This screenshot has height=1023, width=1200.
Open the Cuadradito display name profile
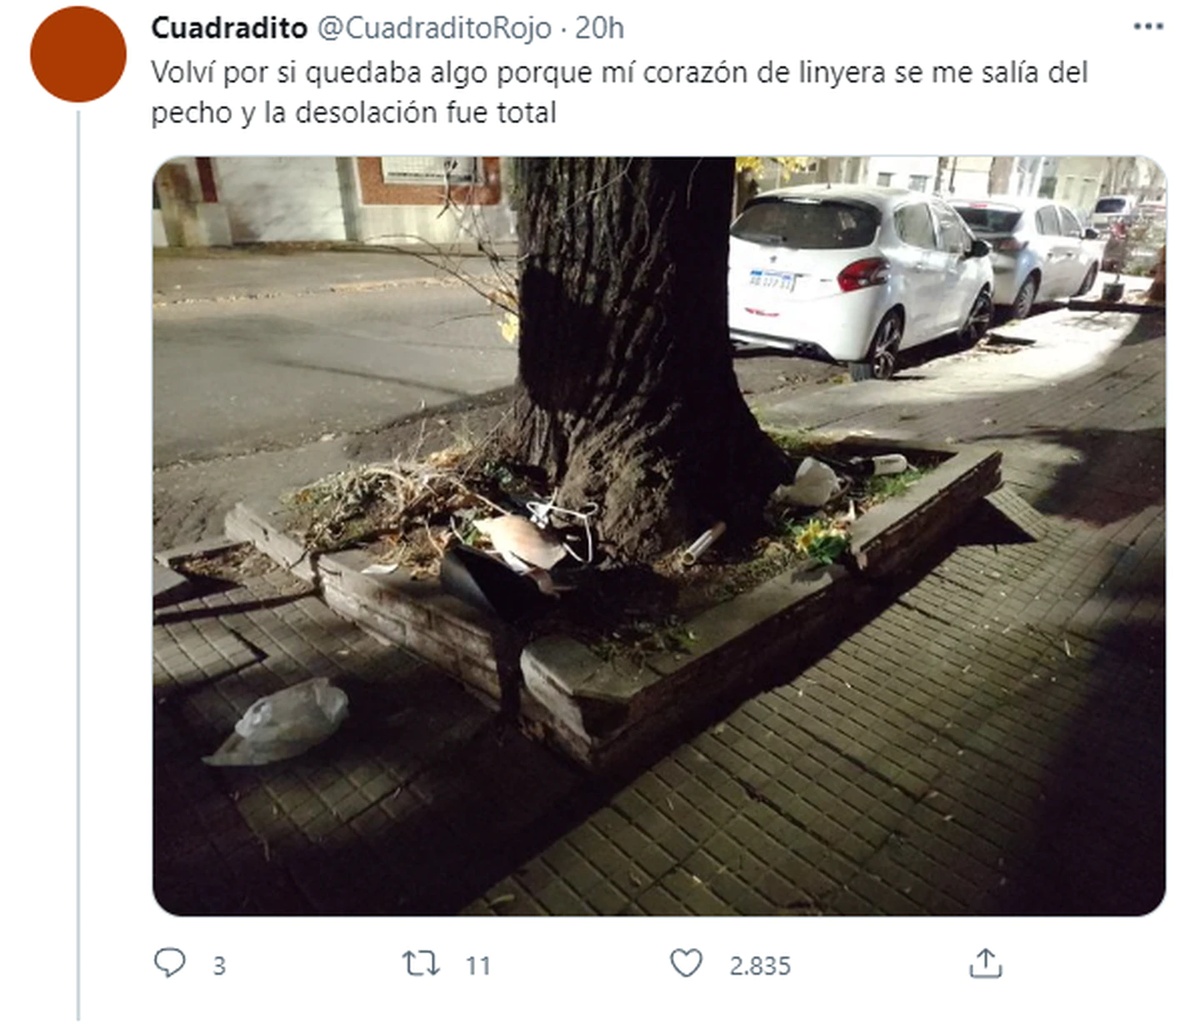[x=229, y=28]
